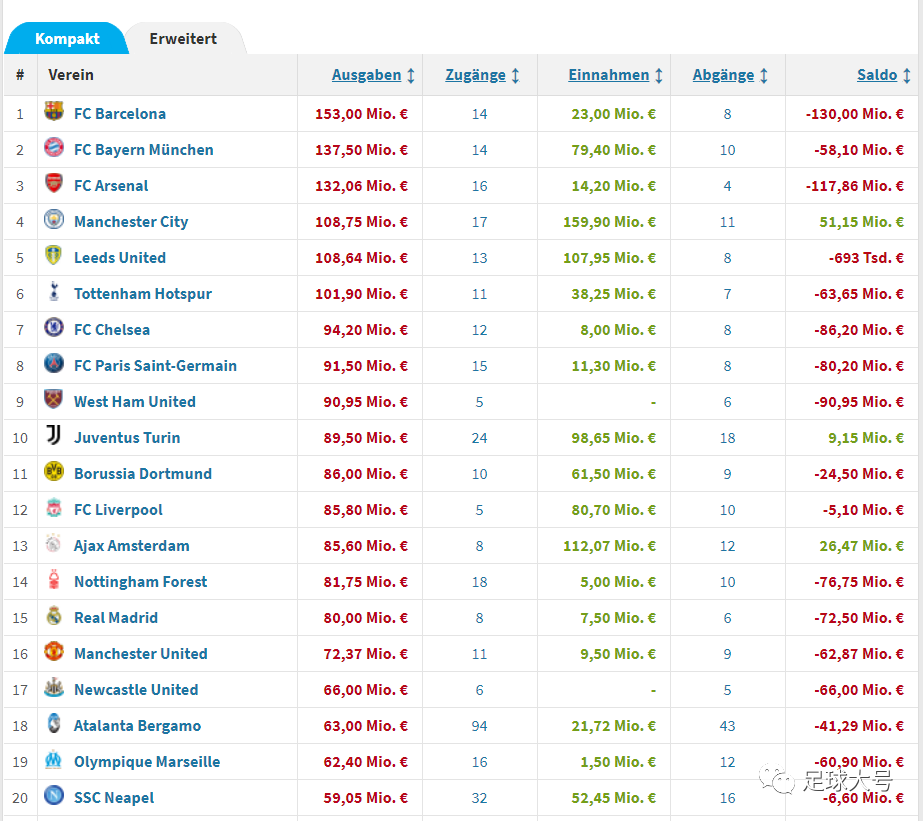Click the Manchester United crest icon

[54, 651]
